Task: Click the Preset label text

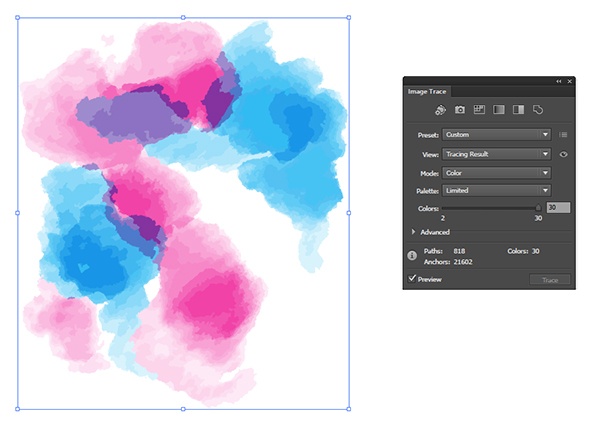Action: tap(429, 135)
